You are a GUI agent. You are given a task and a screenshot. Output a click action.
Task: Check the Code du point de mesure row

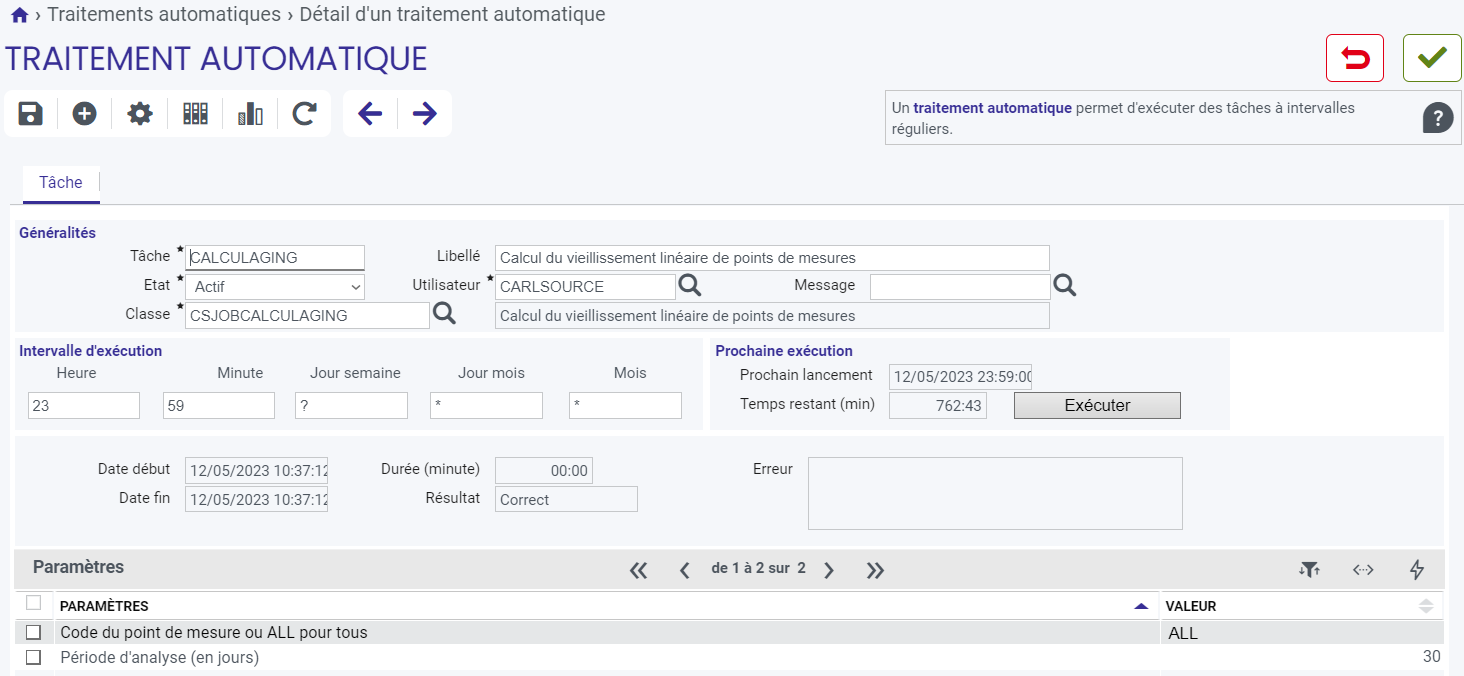(34, 632)
